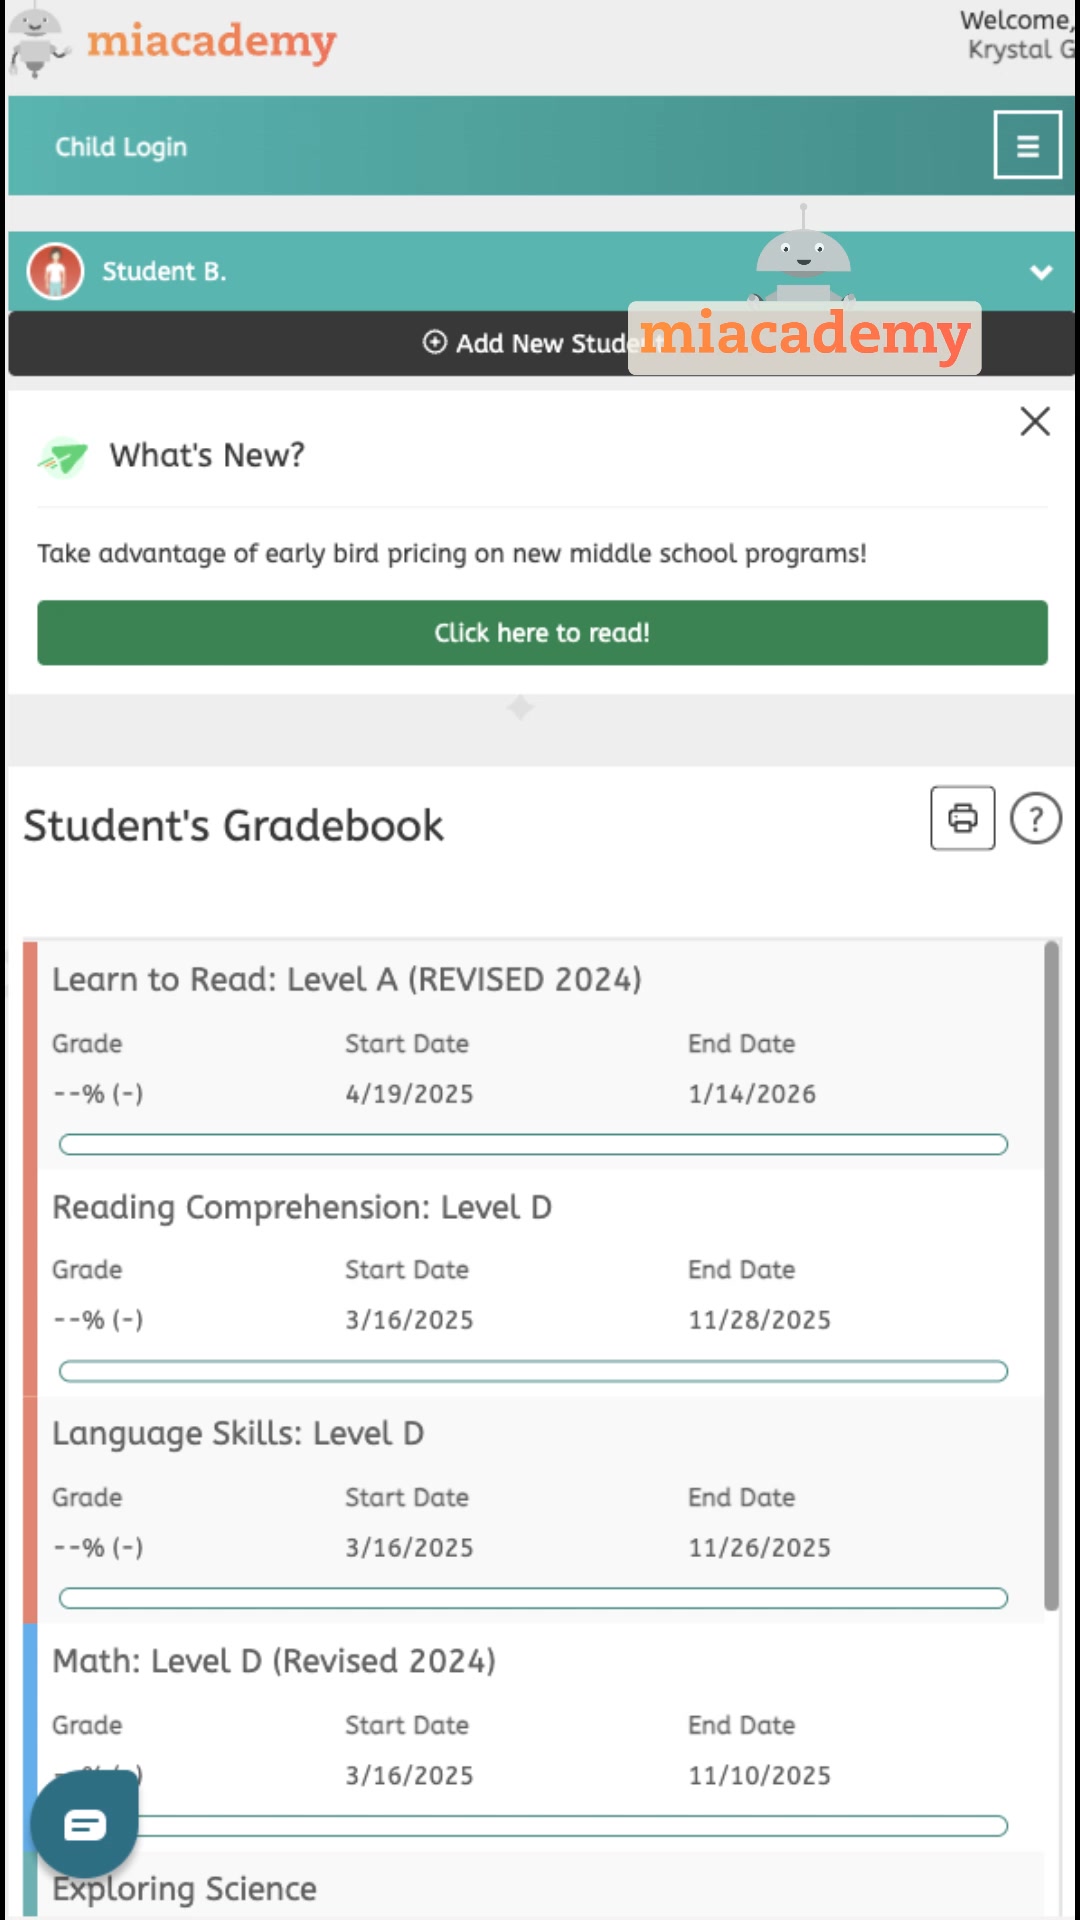1080x1920 pixels.
Task: Click the 'Click here to read!' button
Action: click(542, 633)
